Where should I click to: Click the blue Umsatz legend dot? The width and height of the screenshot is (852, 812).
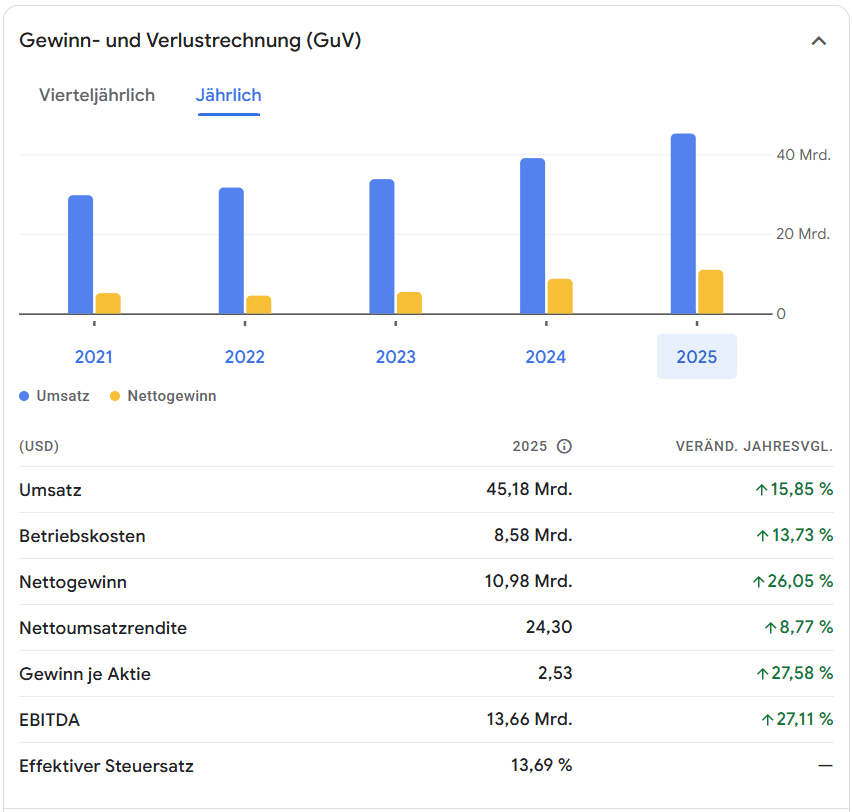click(24, 396)
